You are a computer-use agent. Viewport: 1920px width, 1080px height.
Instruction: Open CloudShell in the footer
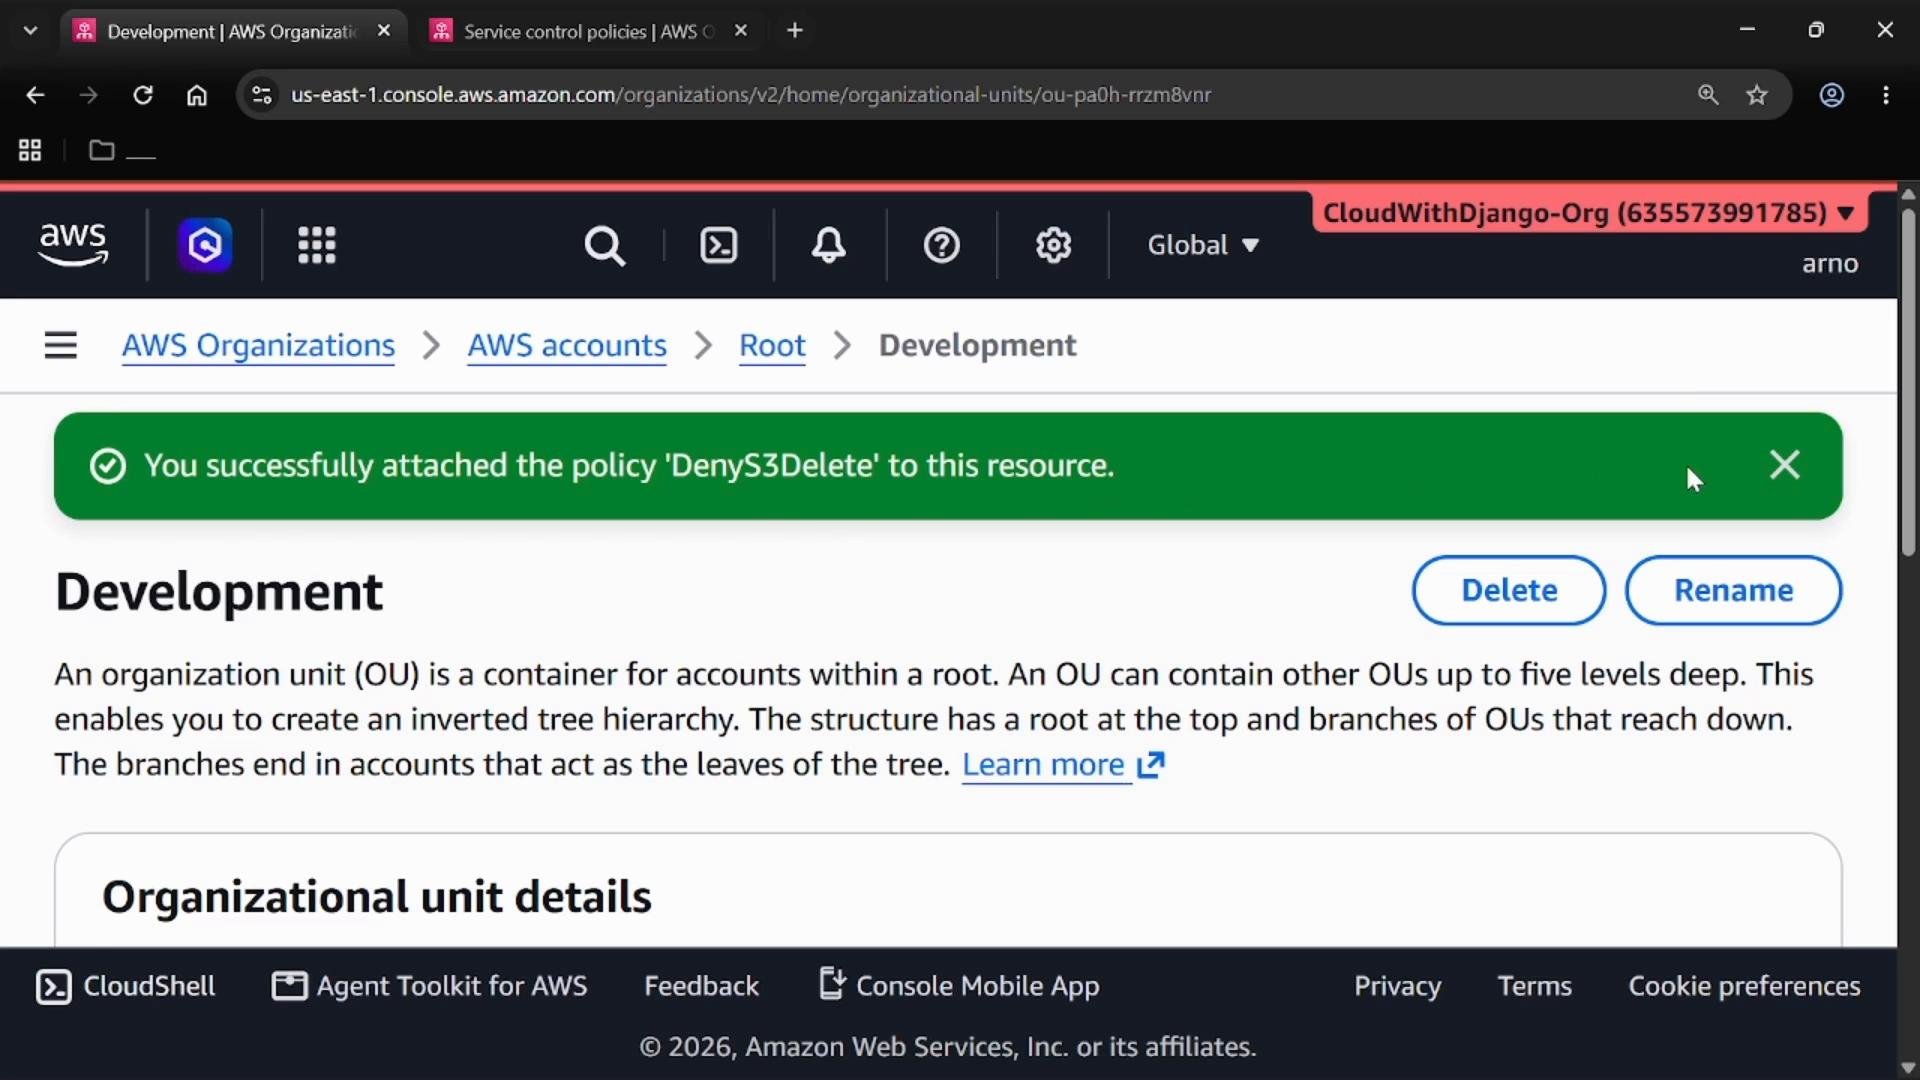126,986
